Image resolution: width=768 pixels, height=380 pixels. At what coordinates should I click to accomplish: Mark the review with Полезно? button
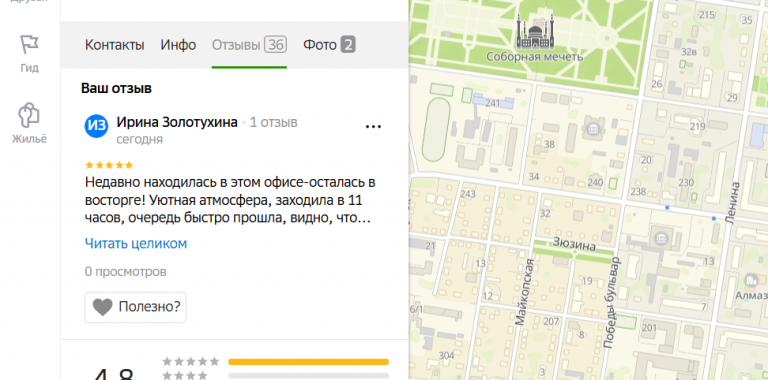(x=136, y=308)
